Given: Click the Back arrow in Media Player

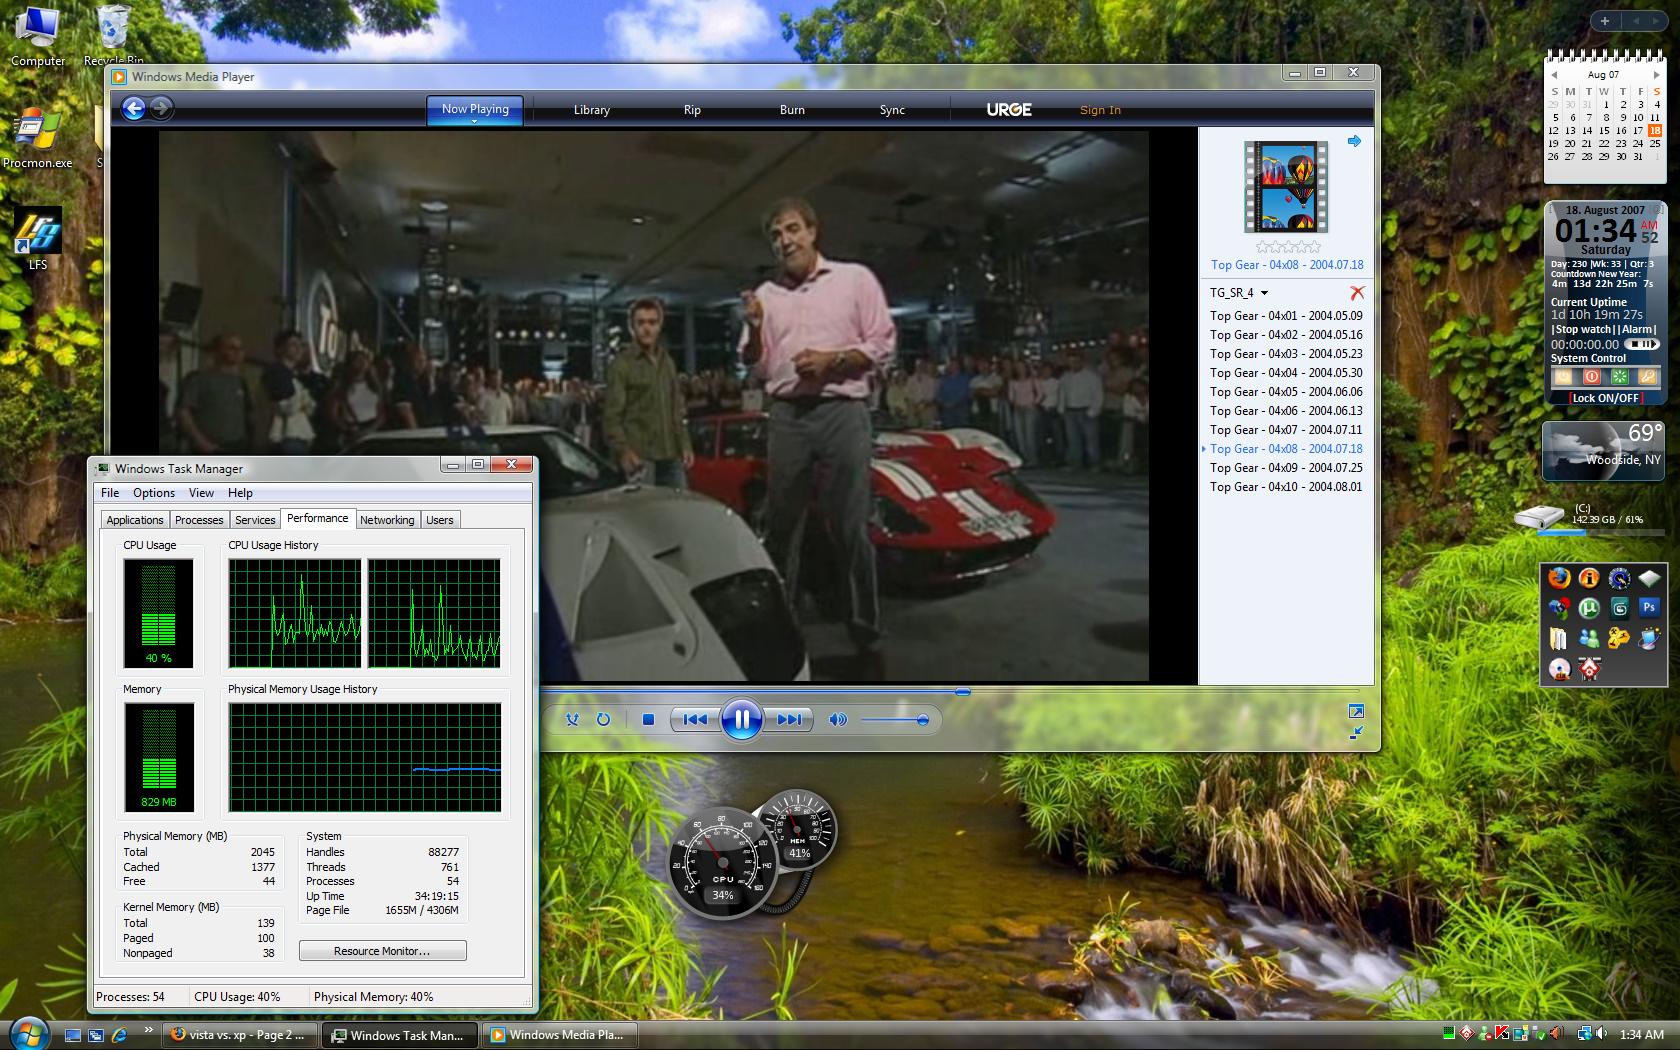Looking at the screenshot, I should [134, 109].
